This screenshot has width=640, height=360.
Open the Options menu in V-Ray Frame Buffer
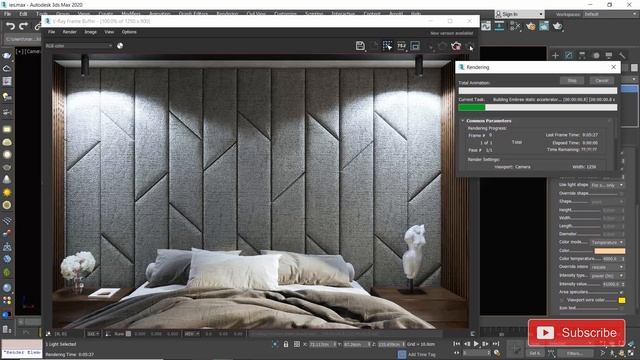[x=129, y=32]
